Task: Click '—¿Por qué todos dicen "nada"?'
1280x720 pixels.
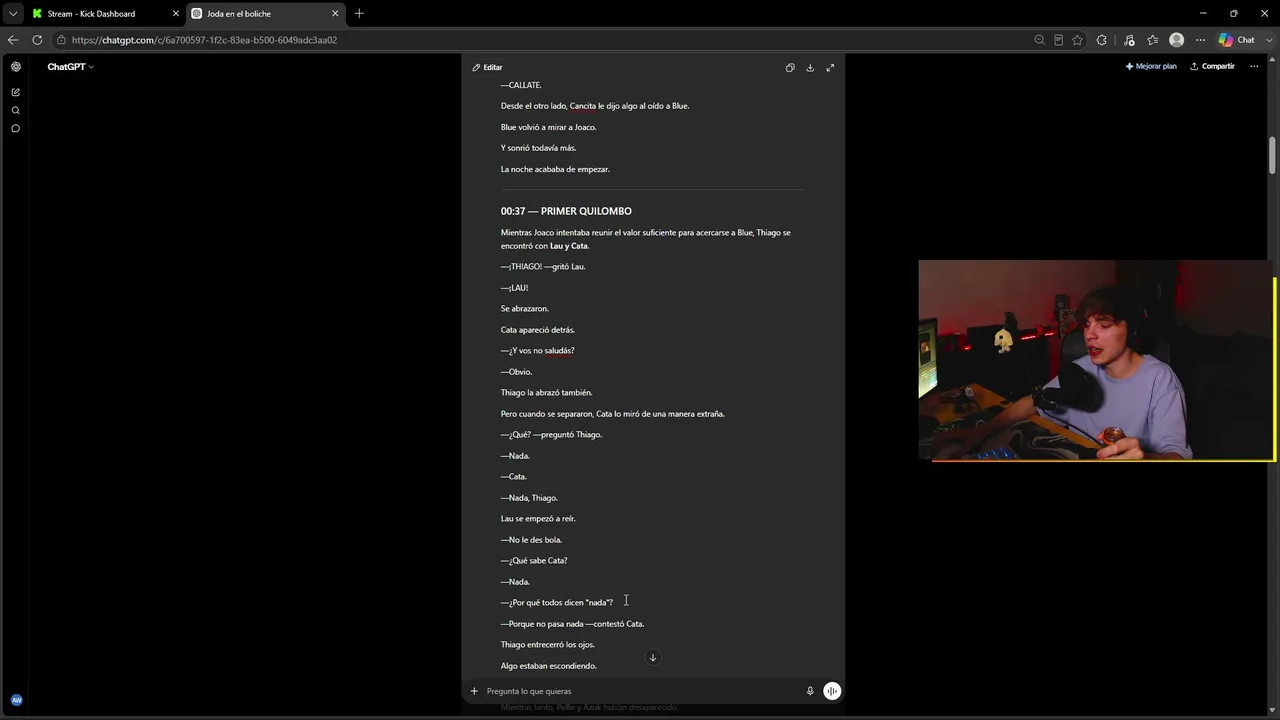Action: pos(557,603)
